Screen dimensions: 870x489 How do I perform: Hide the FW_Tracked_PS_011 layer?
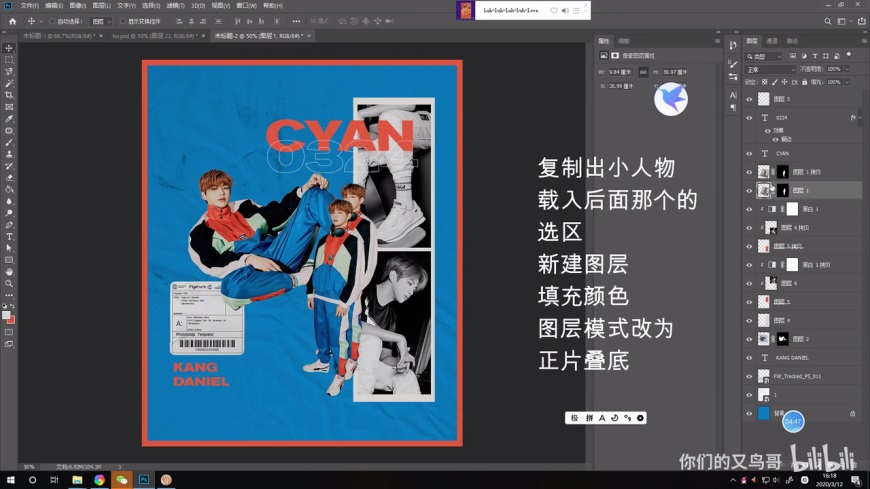(x=749, y=376)
